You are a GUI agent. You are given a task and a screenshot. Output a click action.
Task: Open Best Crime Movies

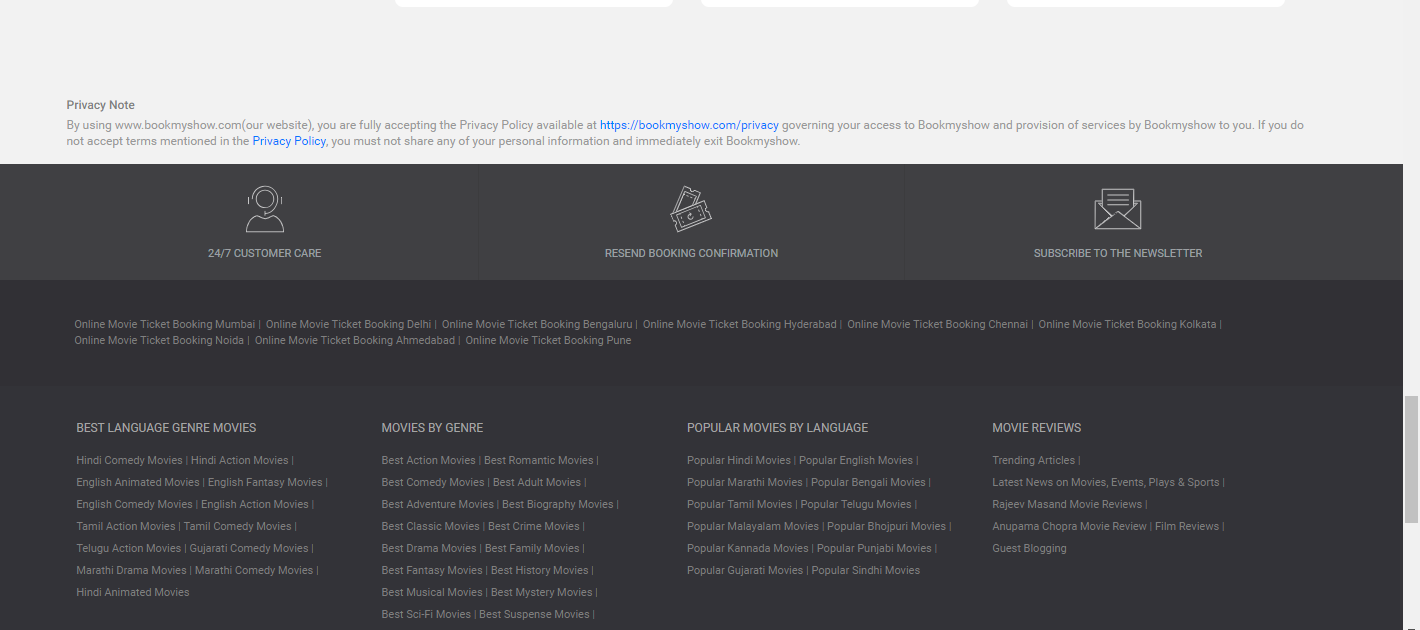(x=534, y=526)
